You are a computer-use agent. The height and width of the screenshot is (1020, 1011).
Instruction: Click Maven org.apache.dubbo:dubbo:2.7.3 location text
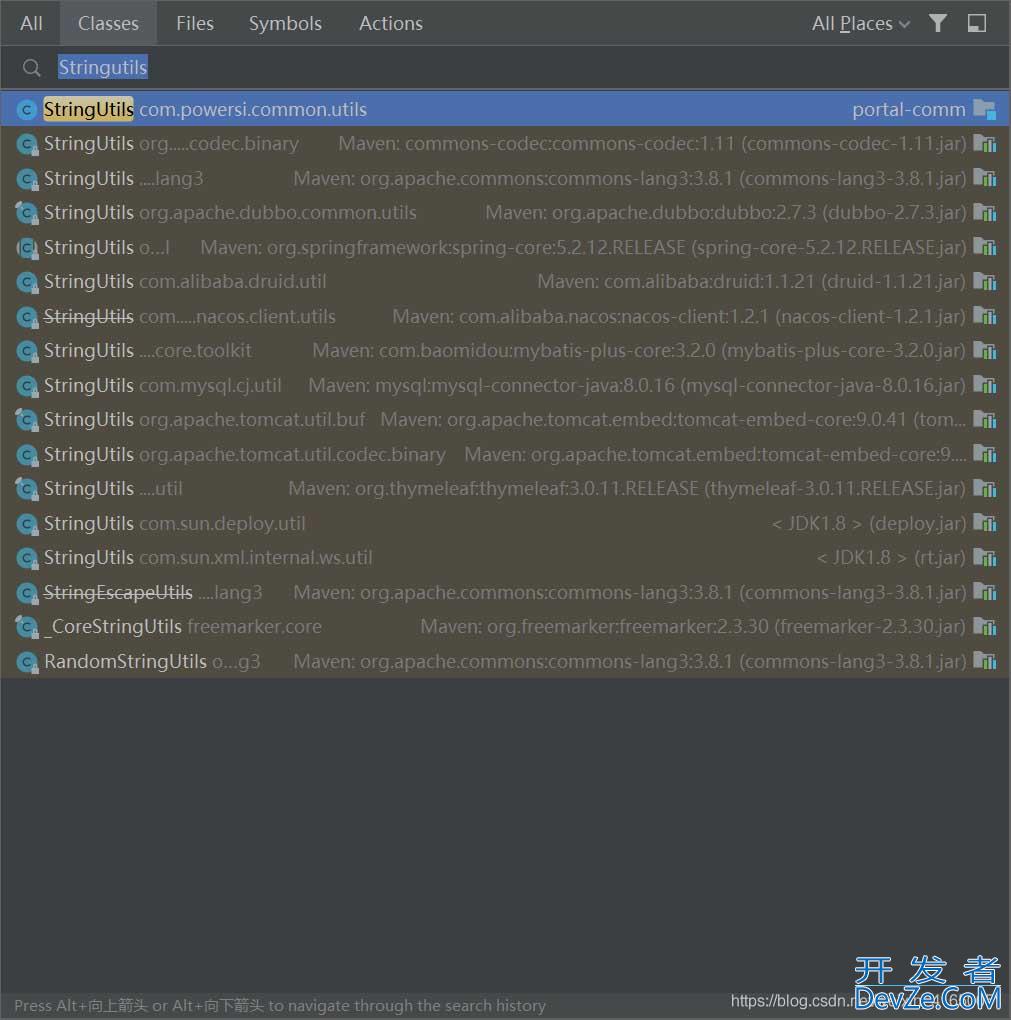click(726, 213)
